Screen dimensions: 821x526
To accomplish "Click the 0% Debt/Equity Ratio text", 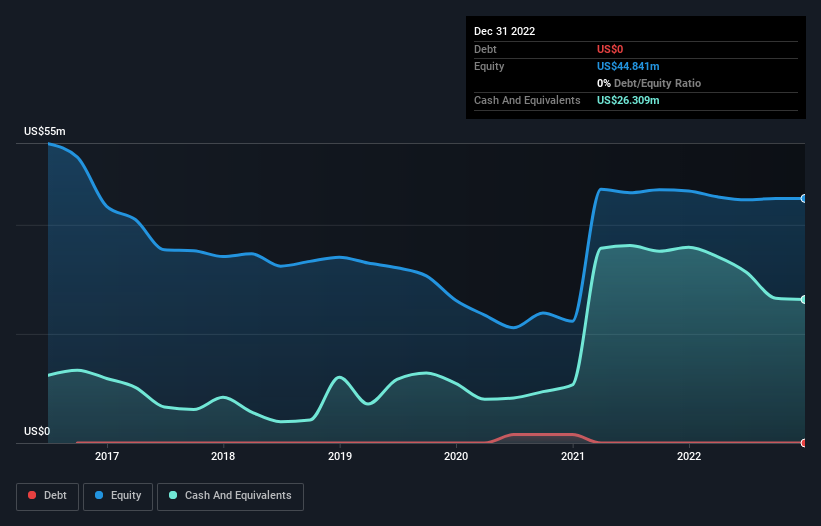I will pos(649,83).
